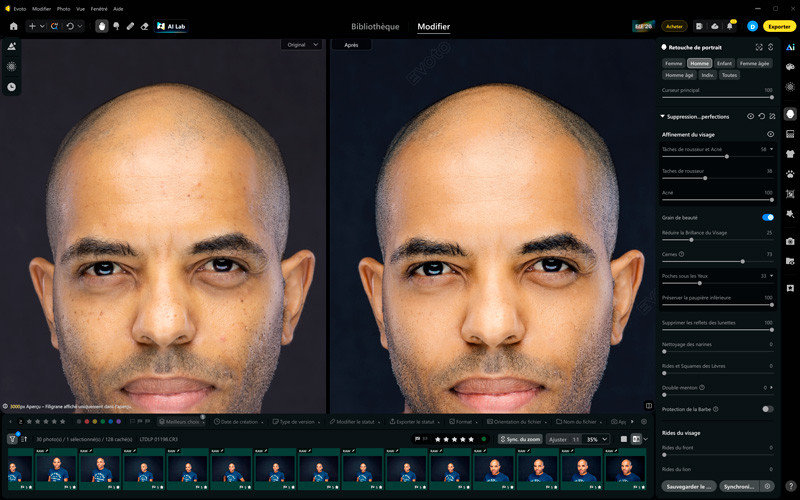Expand the Poches sous les Yeux arrow
800x500 pixels.
(x=771, y=276)
